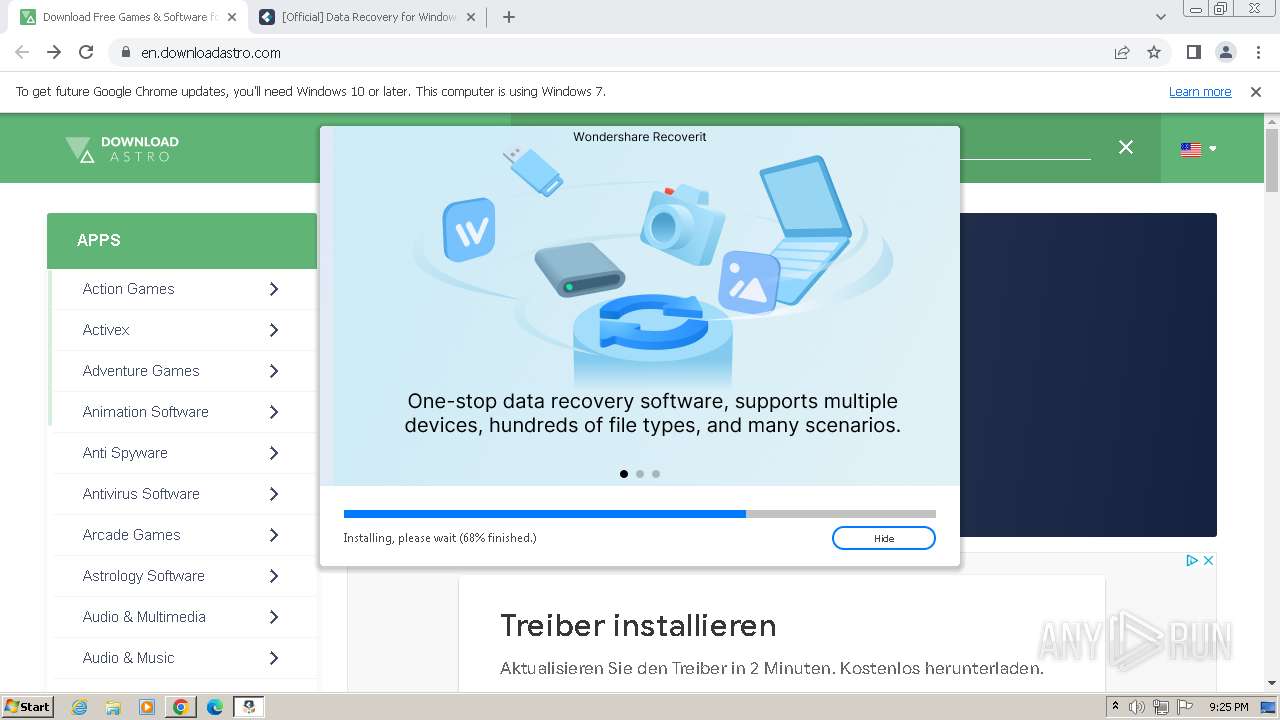Open the network tray icon
This screenshot has height=720, width=1280.
click(x=1160, y=707)
